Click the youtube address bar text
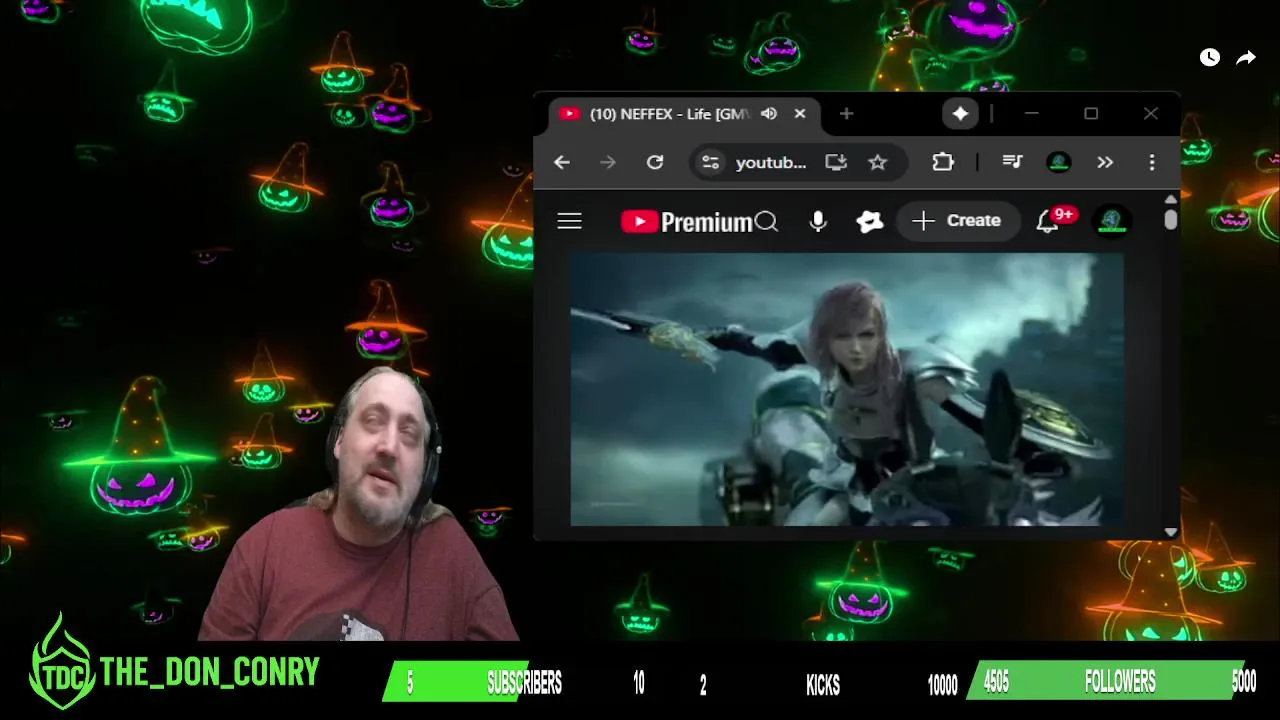 (771, 162)
